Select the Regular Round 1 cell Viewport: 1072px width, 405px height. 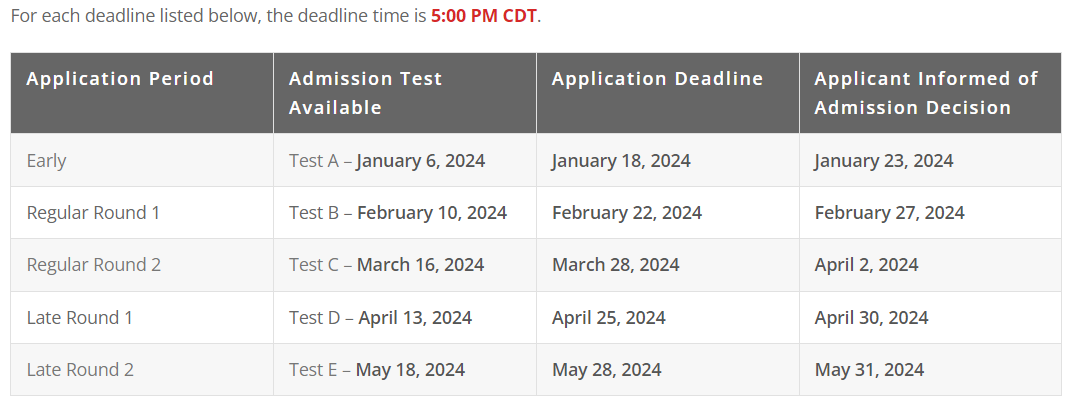142,213
